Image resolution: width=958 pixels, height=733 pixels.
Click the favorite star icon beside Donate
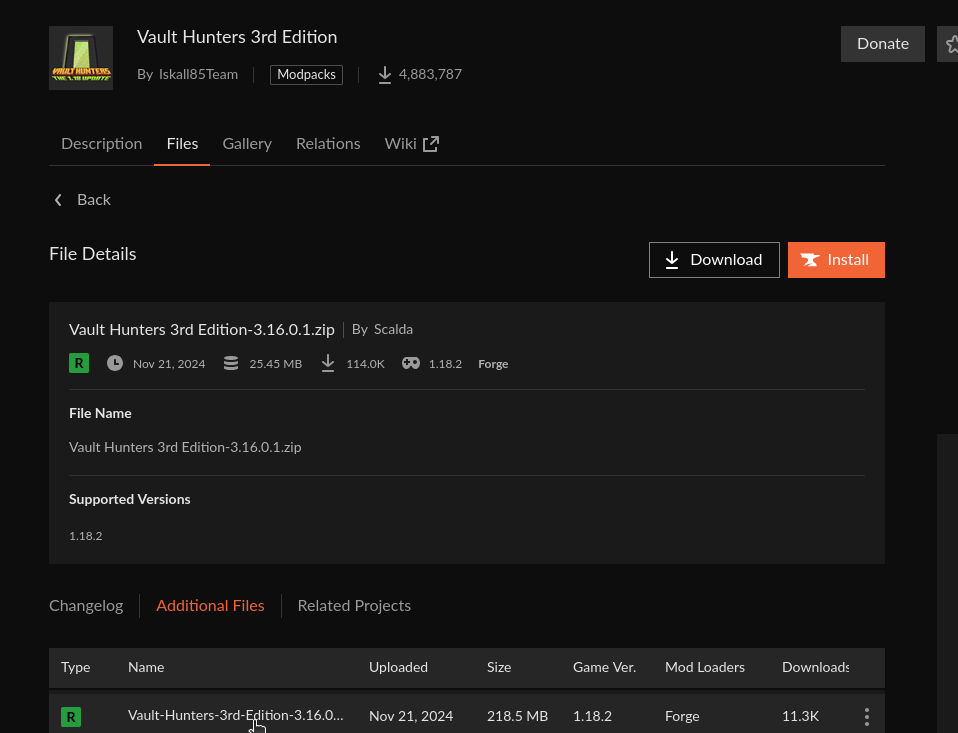949,44
